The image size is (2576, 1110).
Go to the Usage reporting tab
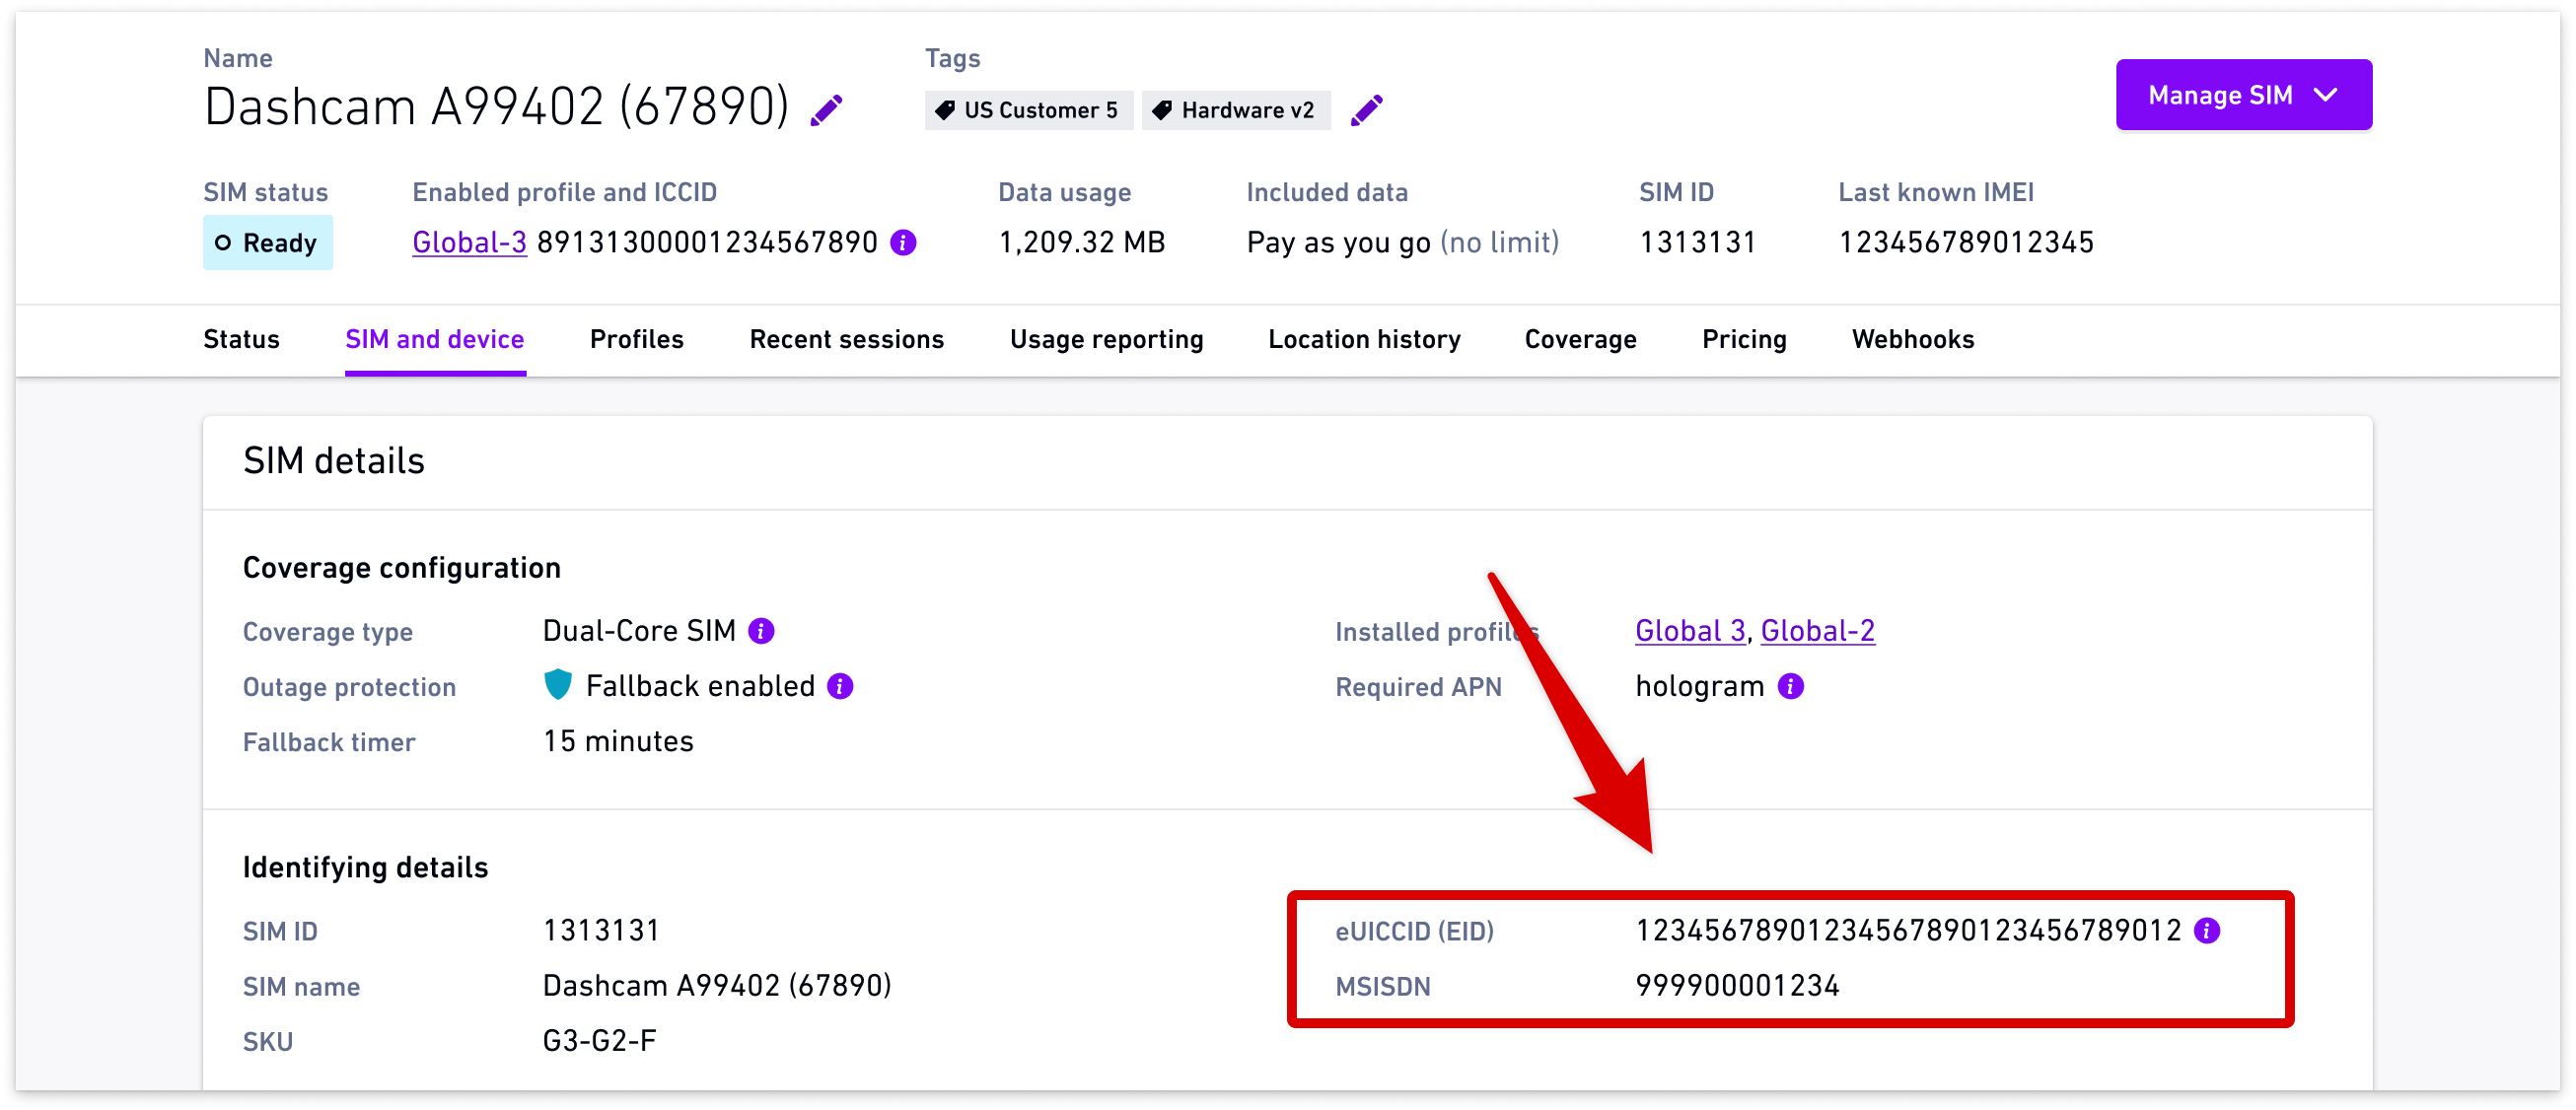pyautogui.click(x=1106, y=339)
